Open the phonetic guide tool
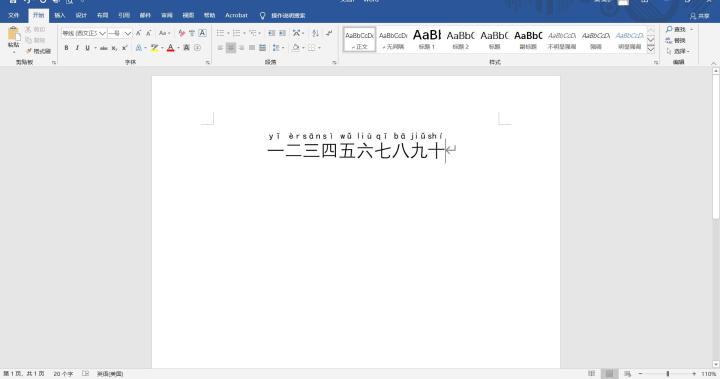This screenshot has height=379, width=720. (x=192, y=33)
